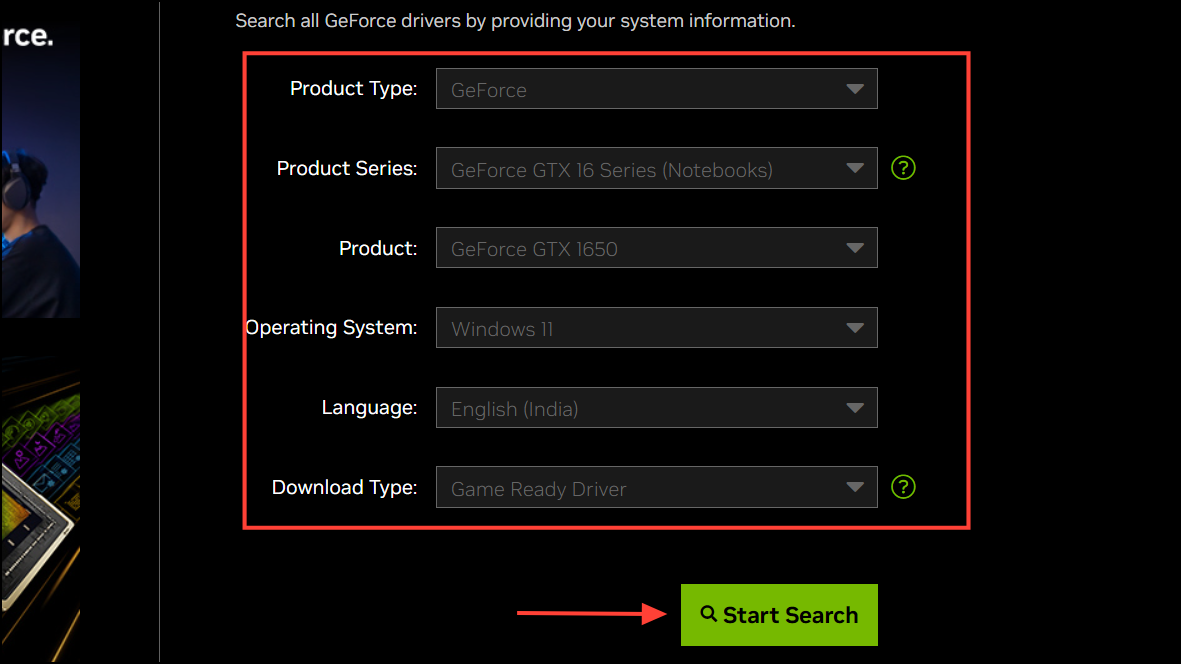Click the Product Series label
This screenshot has height=664, width=1181.
point(346,169)
